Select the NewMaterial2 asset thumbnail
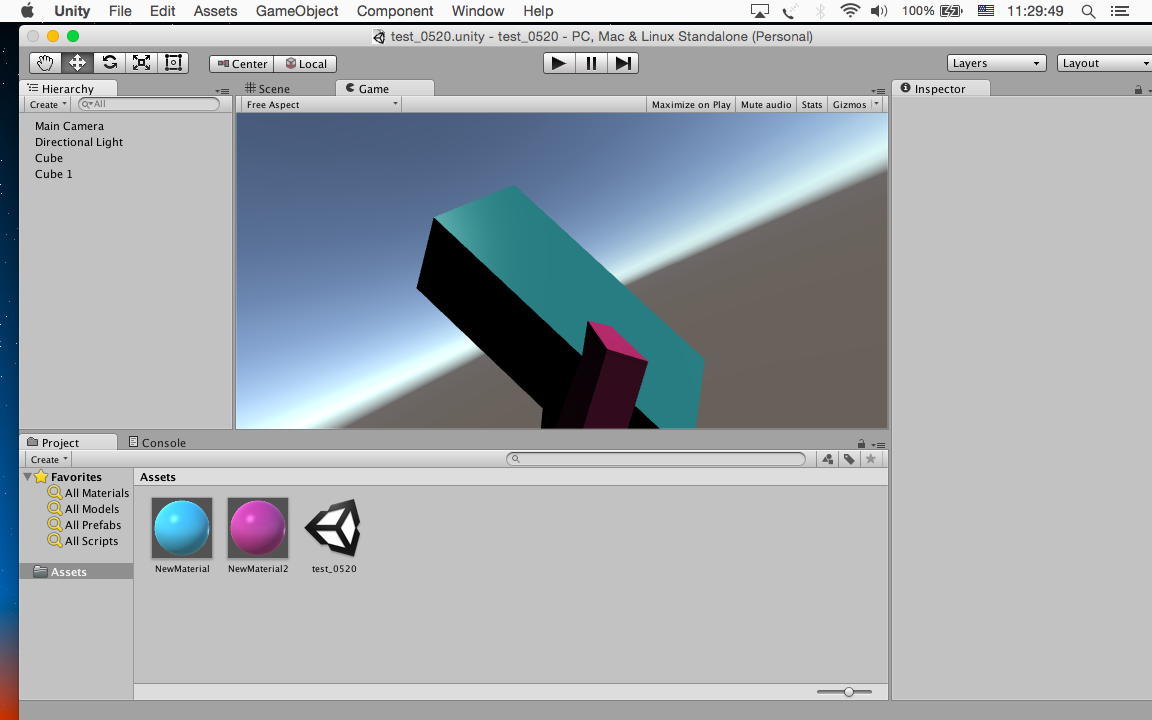 (258, 528)
